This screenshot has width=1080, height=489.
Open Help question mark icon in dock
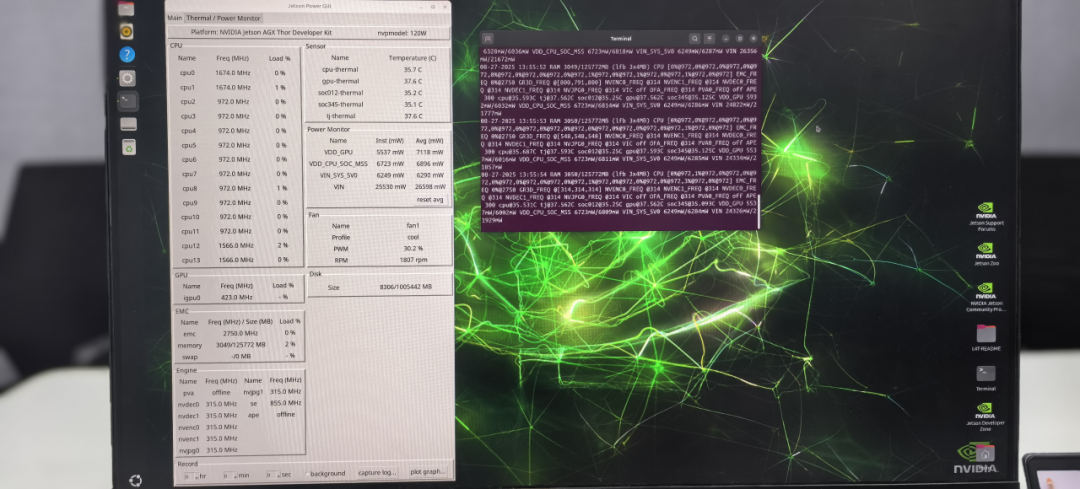pyautogui.click(x=127, y=54)
